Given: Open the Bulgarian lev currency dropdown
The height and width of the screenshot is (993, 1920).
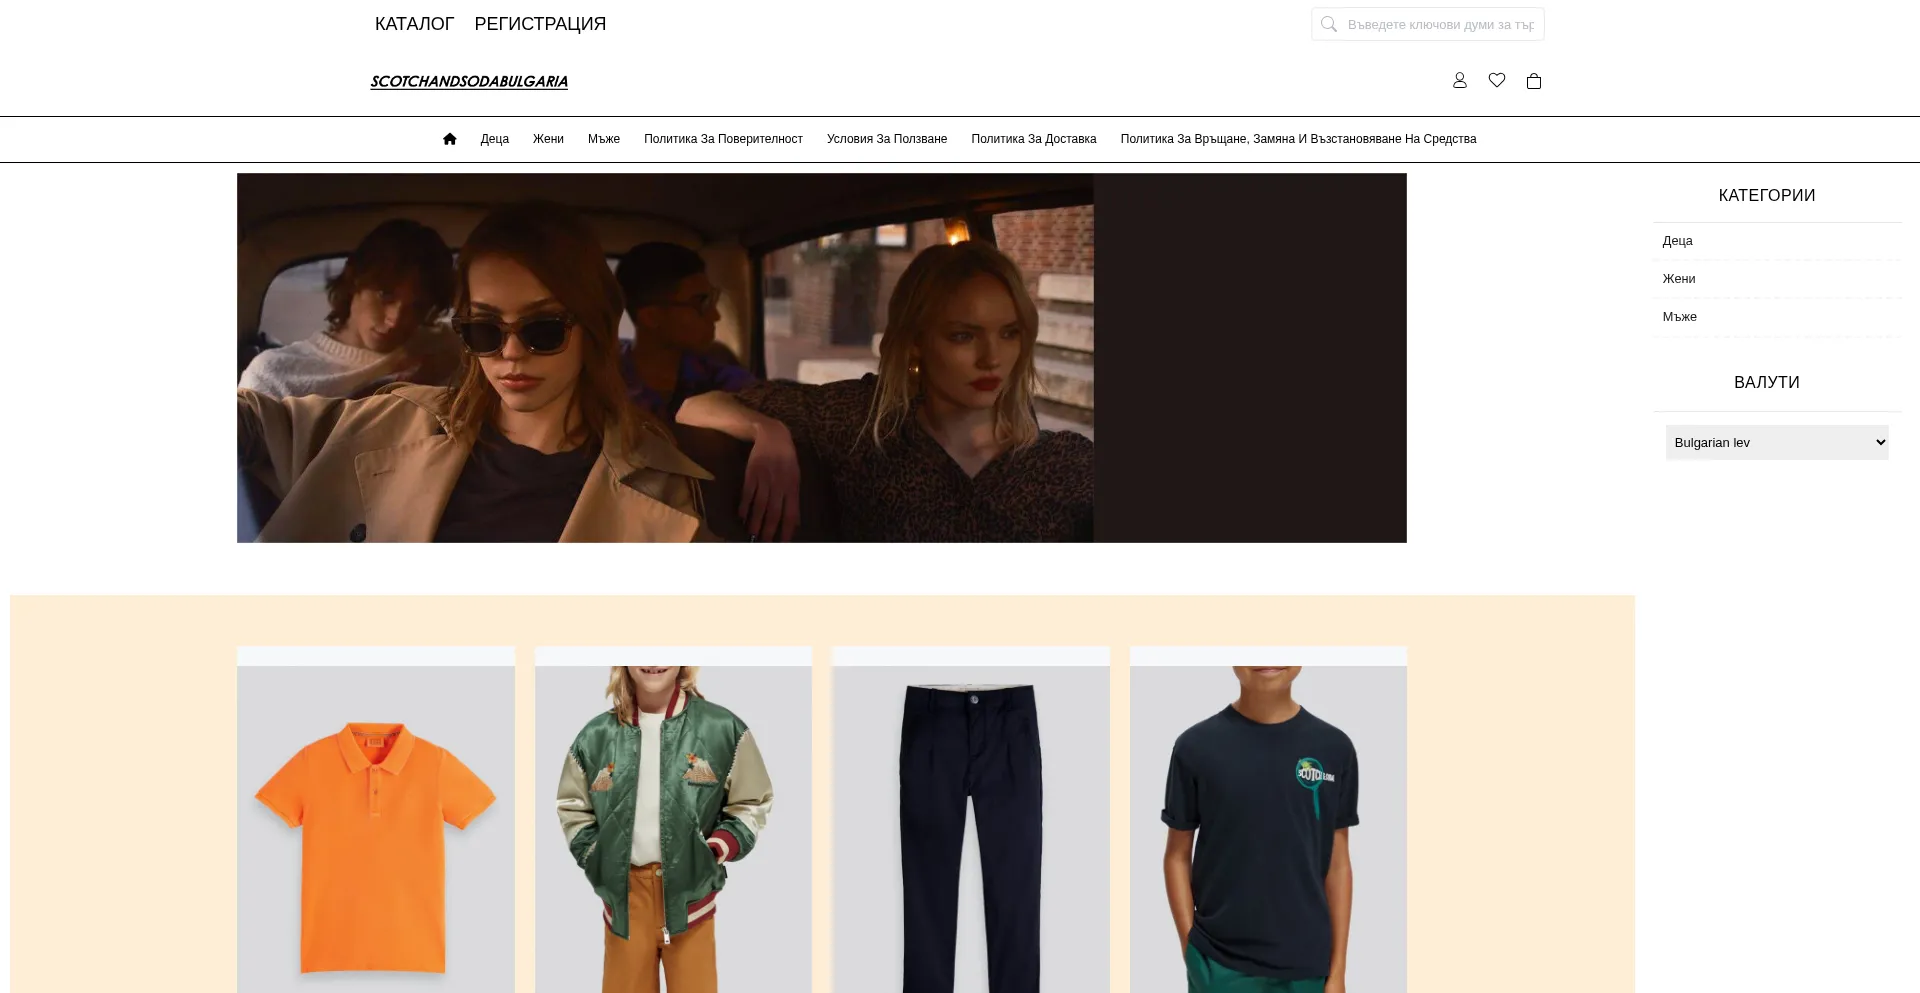Looking at the screenshot, I should [1776, 443].
